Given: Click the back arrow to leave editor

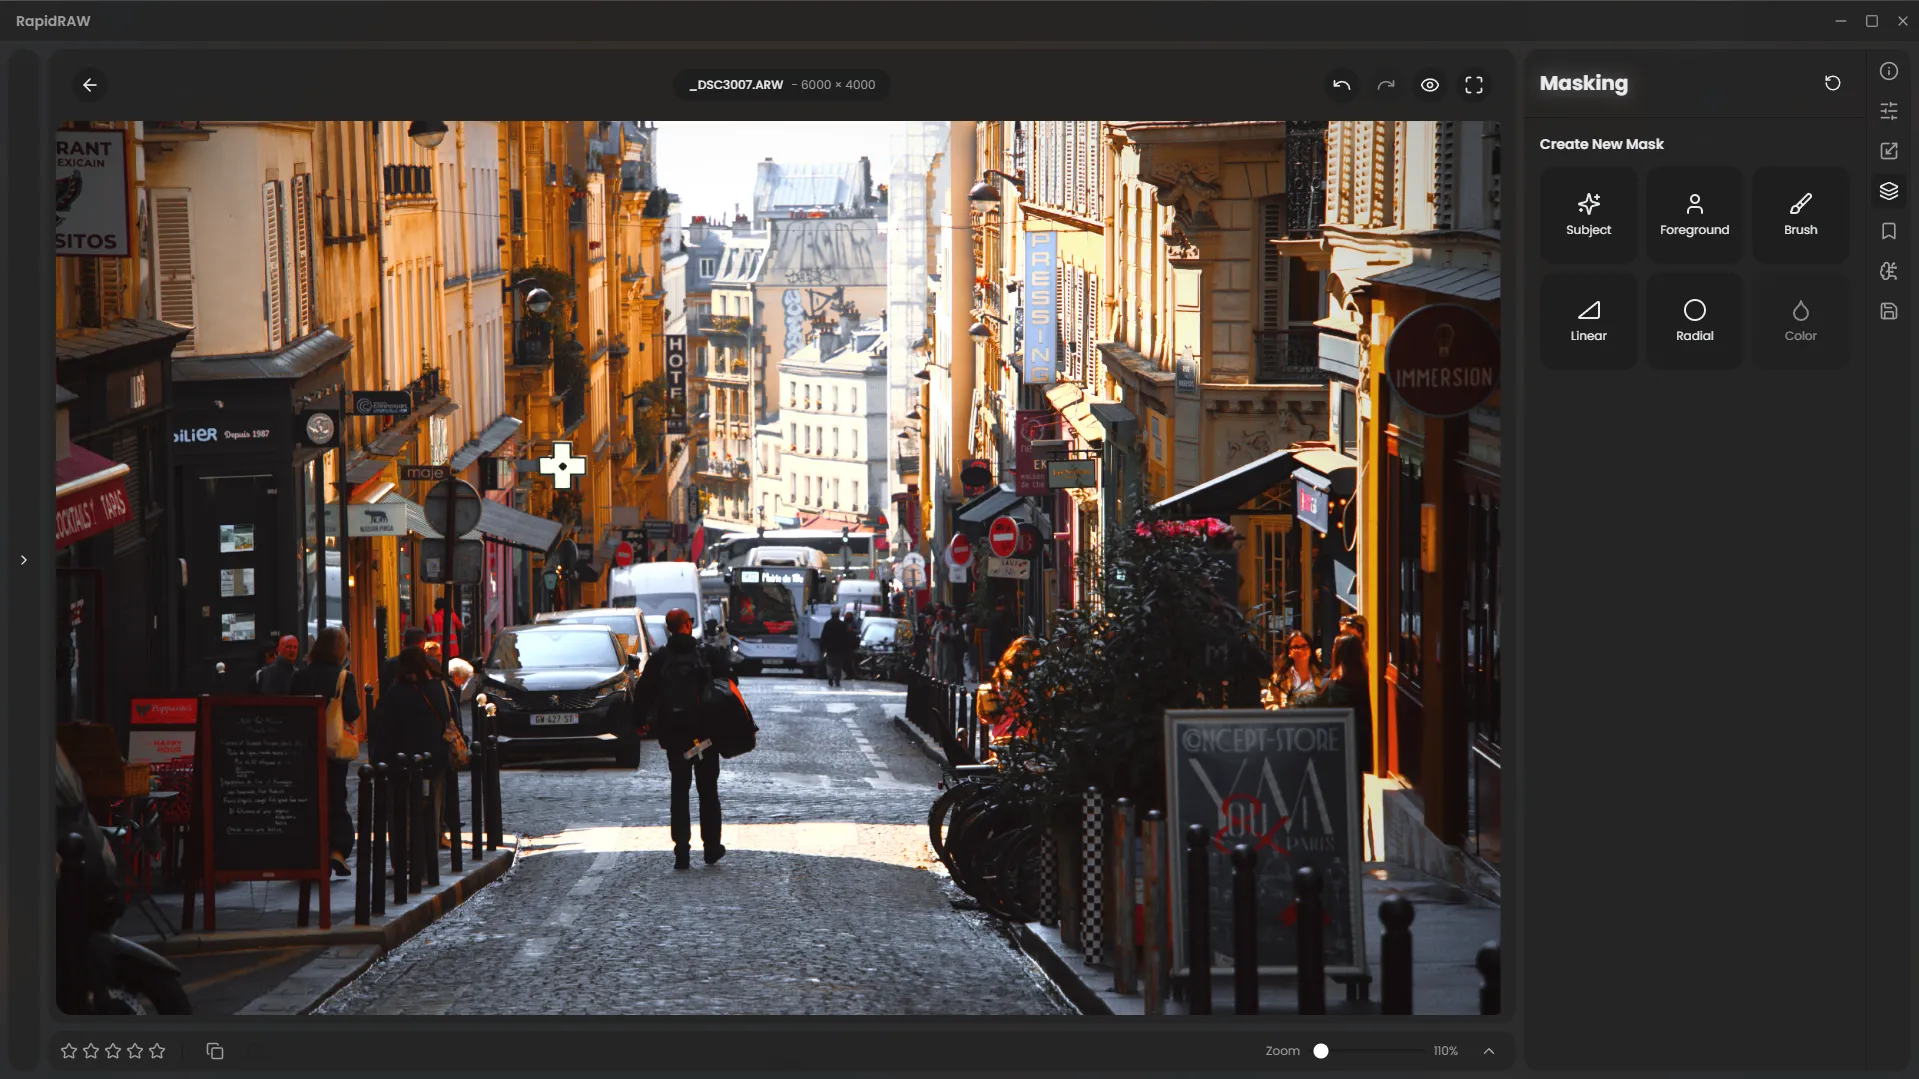Looking at the screenshot, I should point(90,85).
